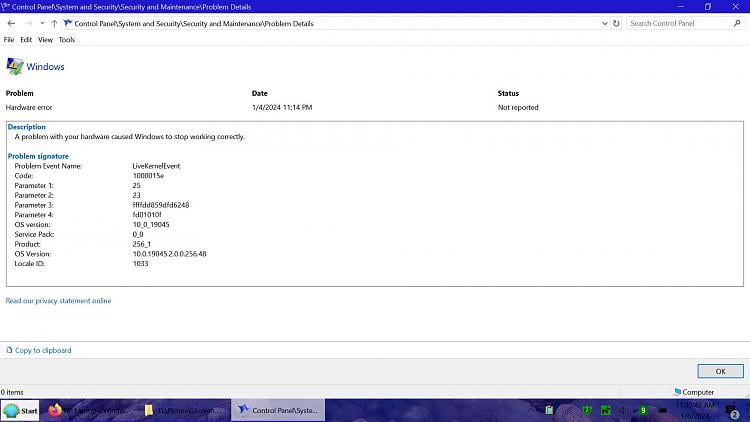
Task: Click the Problem signature heading
Action: point(38,156)
